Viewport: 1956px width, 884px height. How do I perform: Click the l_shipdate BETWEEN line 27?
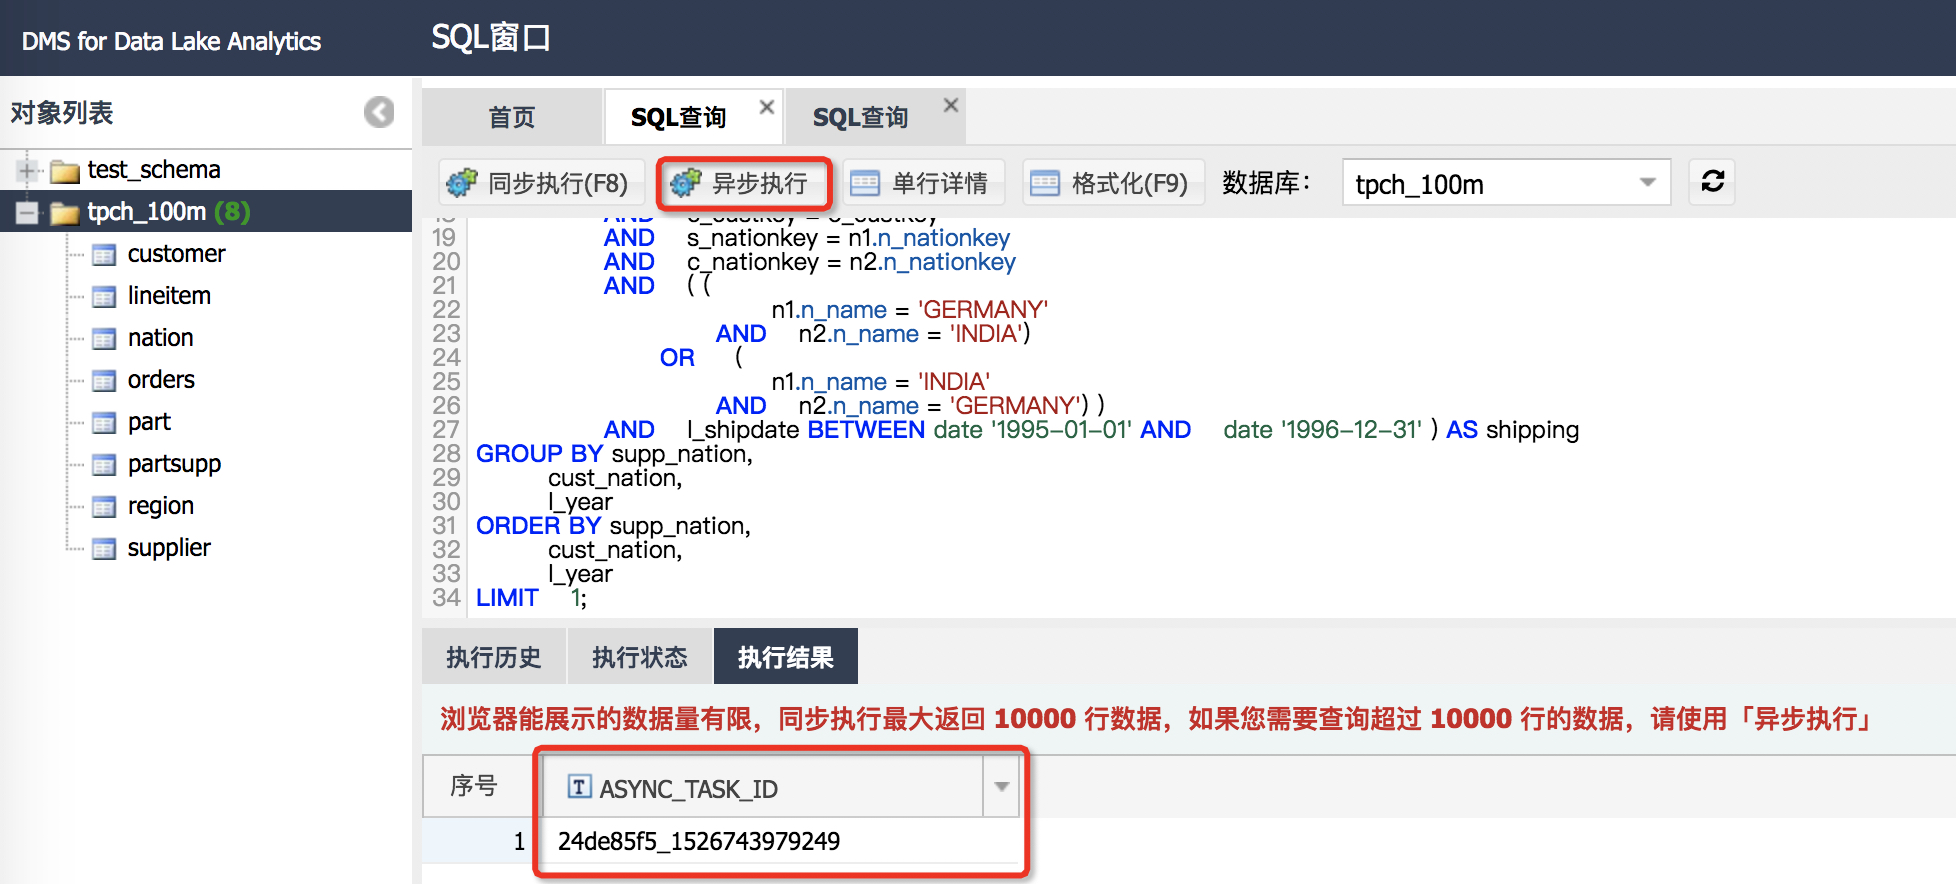[1091, 430]
